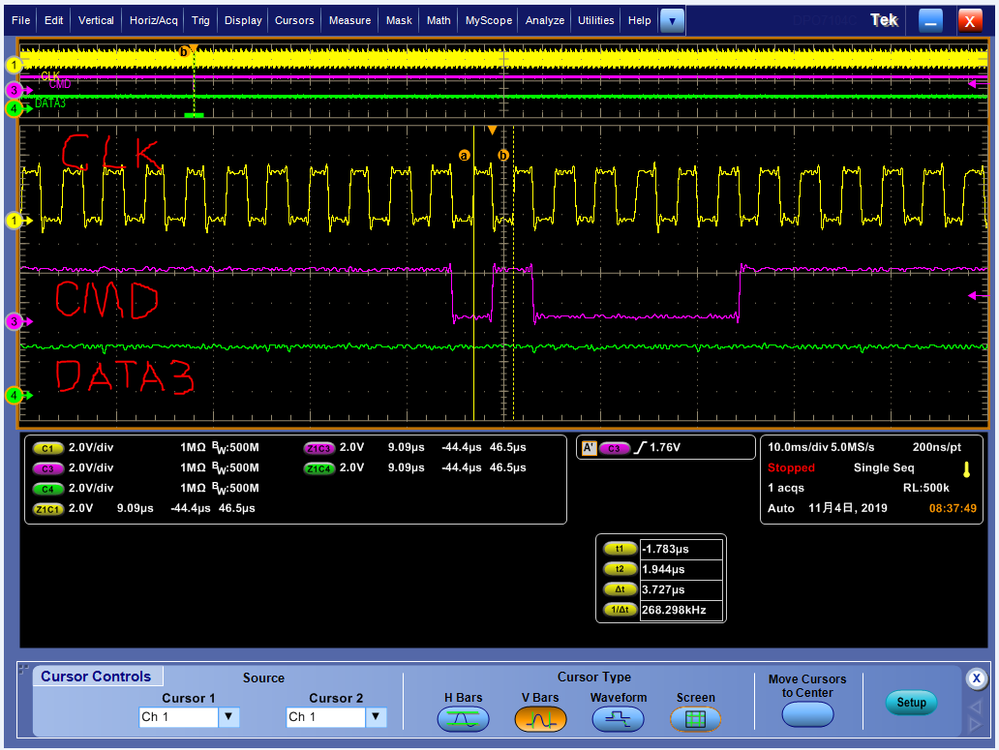The width and height of the screenshot is (999, 750).
Task: Open the Cursor 1 source dropdown
Action: 229,717
